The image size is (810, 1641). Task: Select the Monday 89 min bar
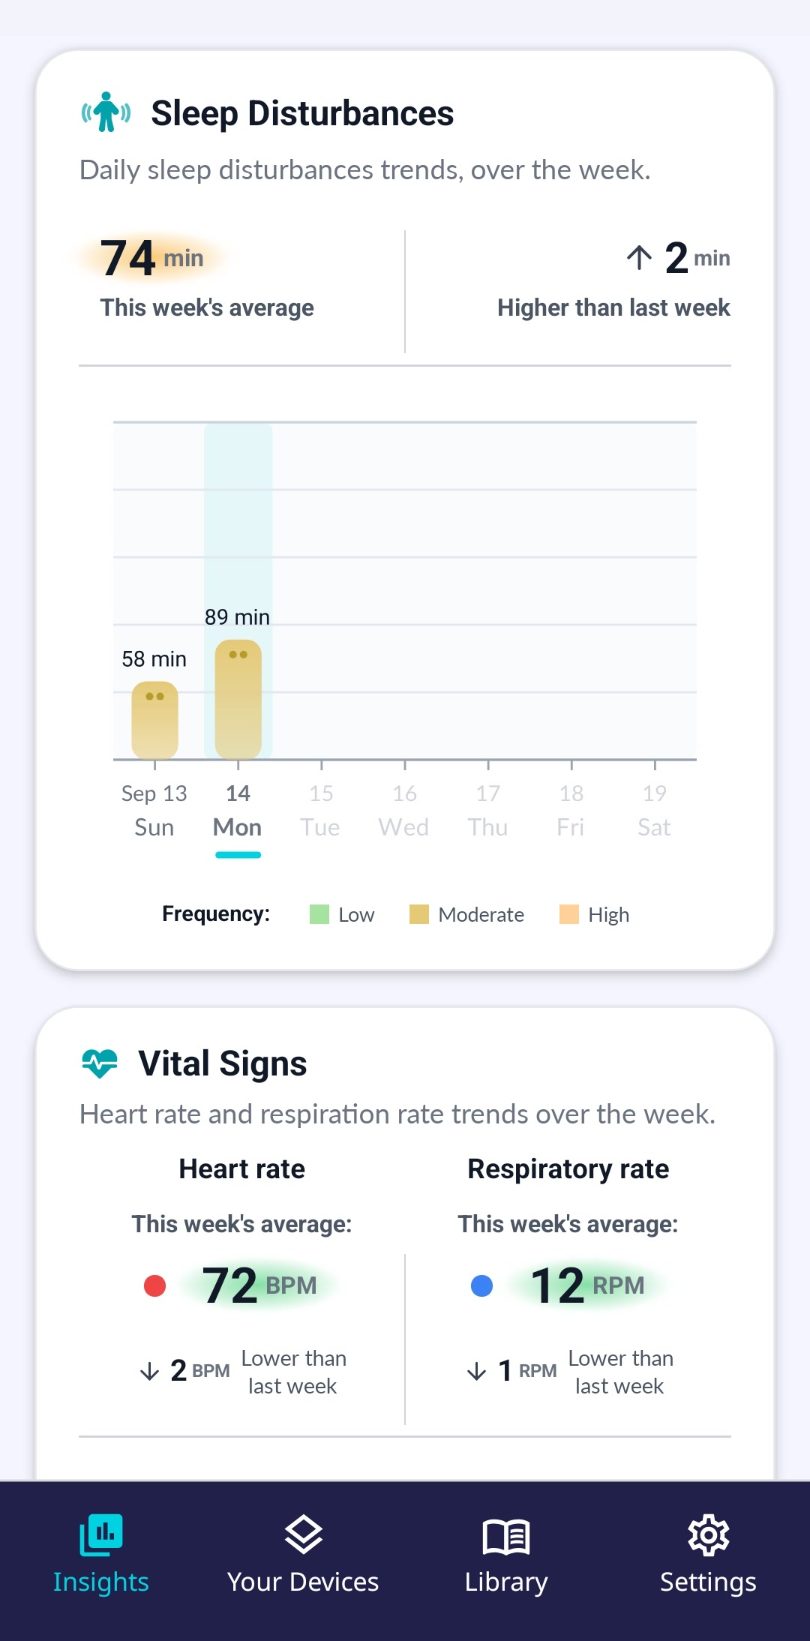coord(238,699)
